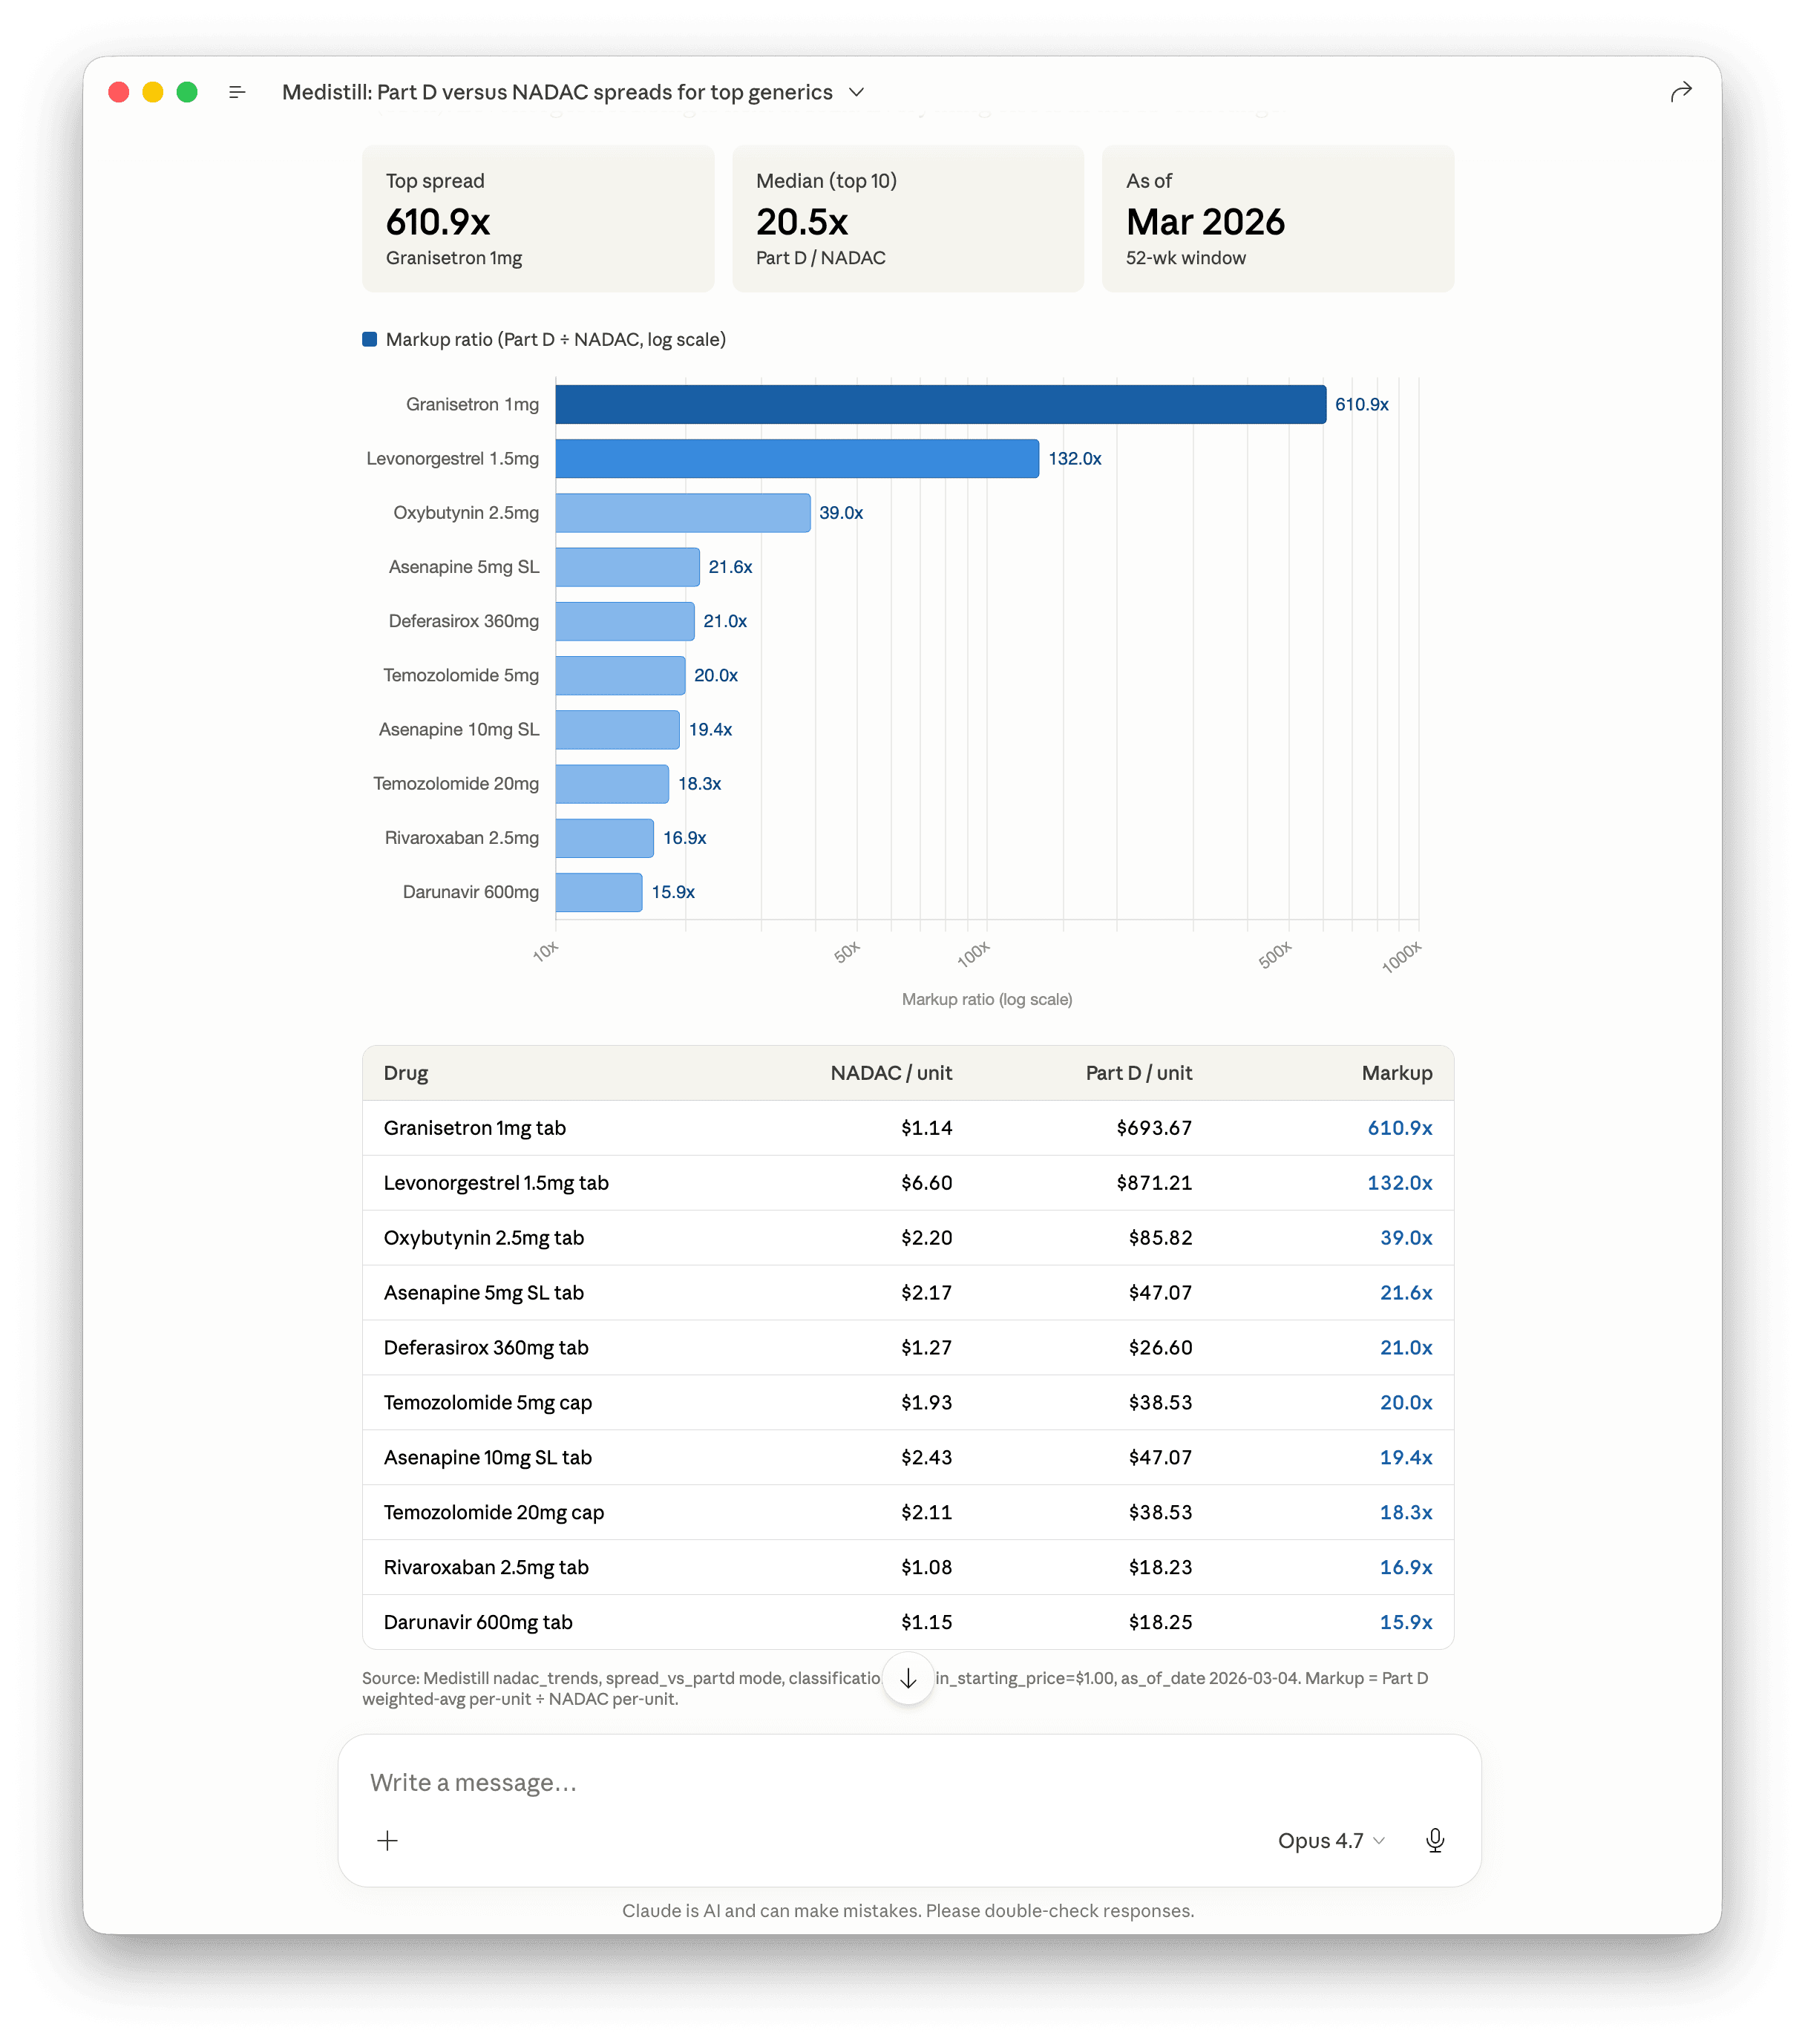Click the 132.0x markup table cell
Screen dimensions: 1805x2044
[x=1400, y=1183]
